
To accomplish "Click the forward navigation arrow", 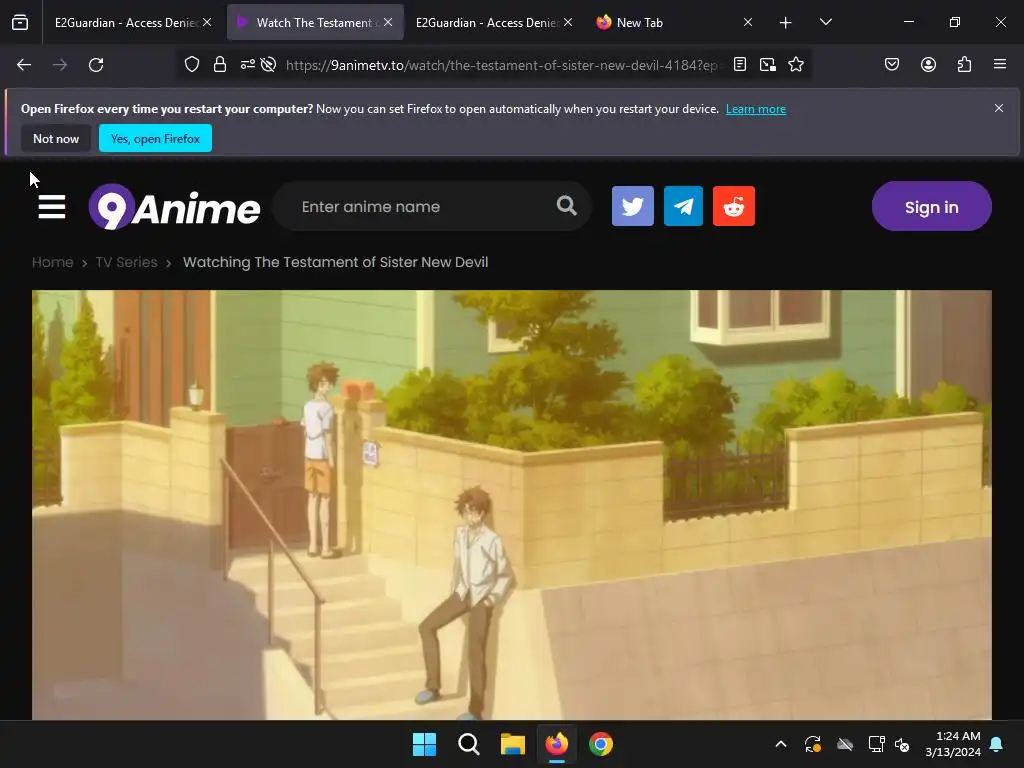I will pos(60,65).
